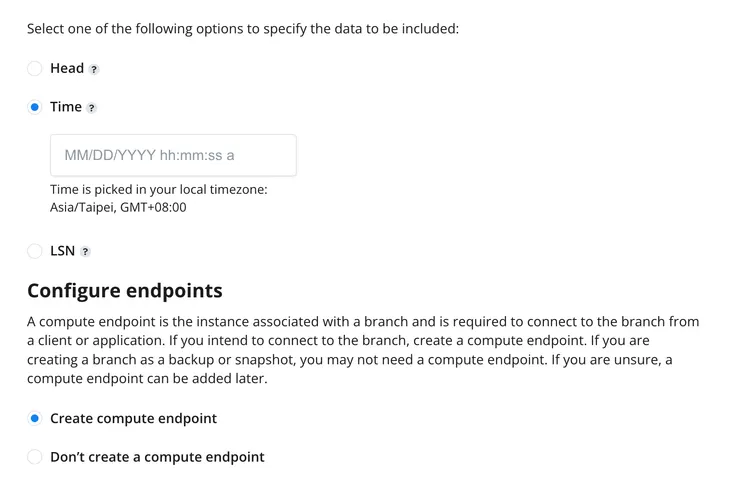Click the 'Time' option label text
The width and height of the screenshot is (740, 482).
[x=66, y=107]
